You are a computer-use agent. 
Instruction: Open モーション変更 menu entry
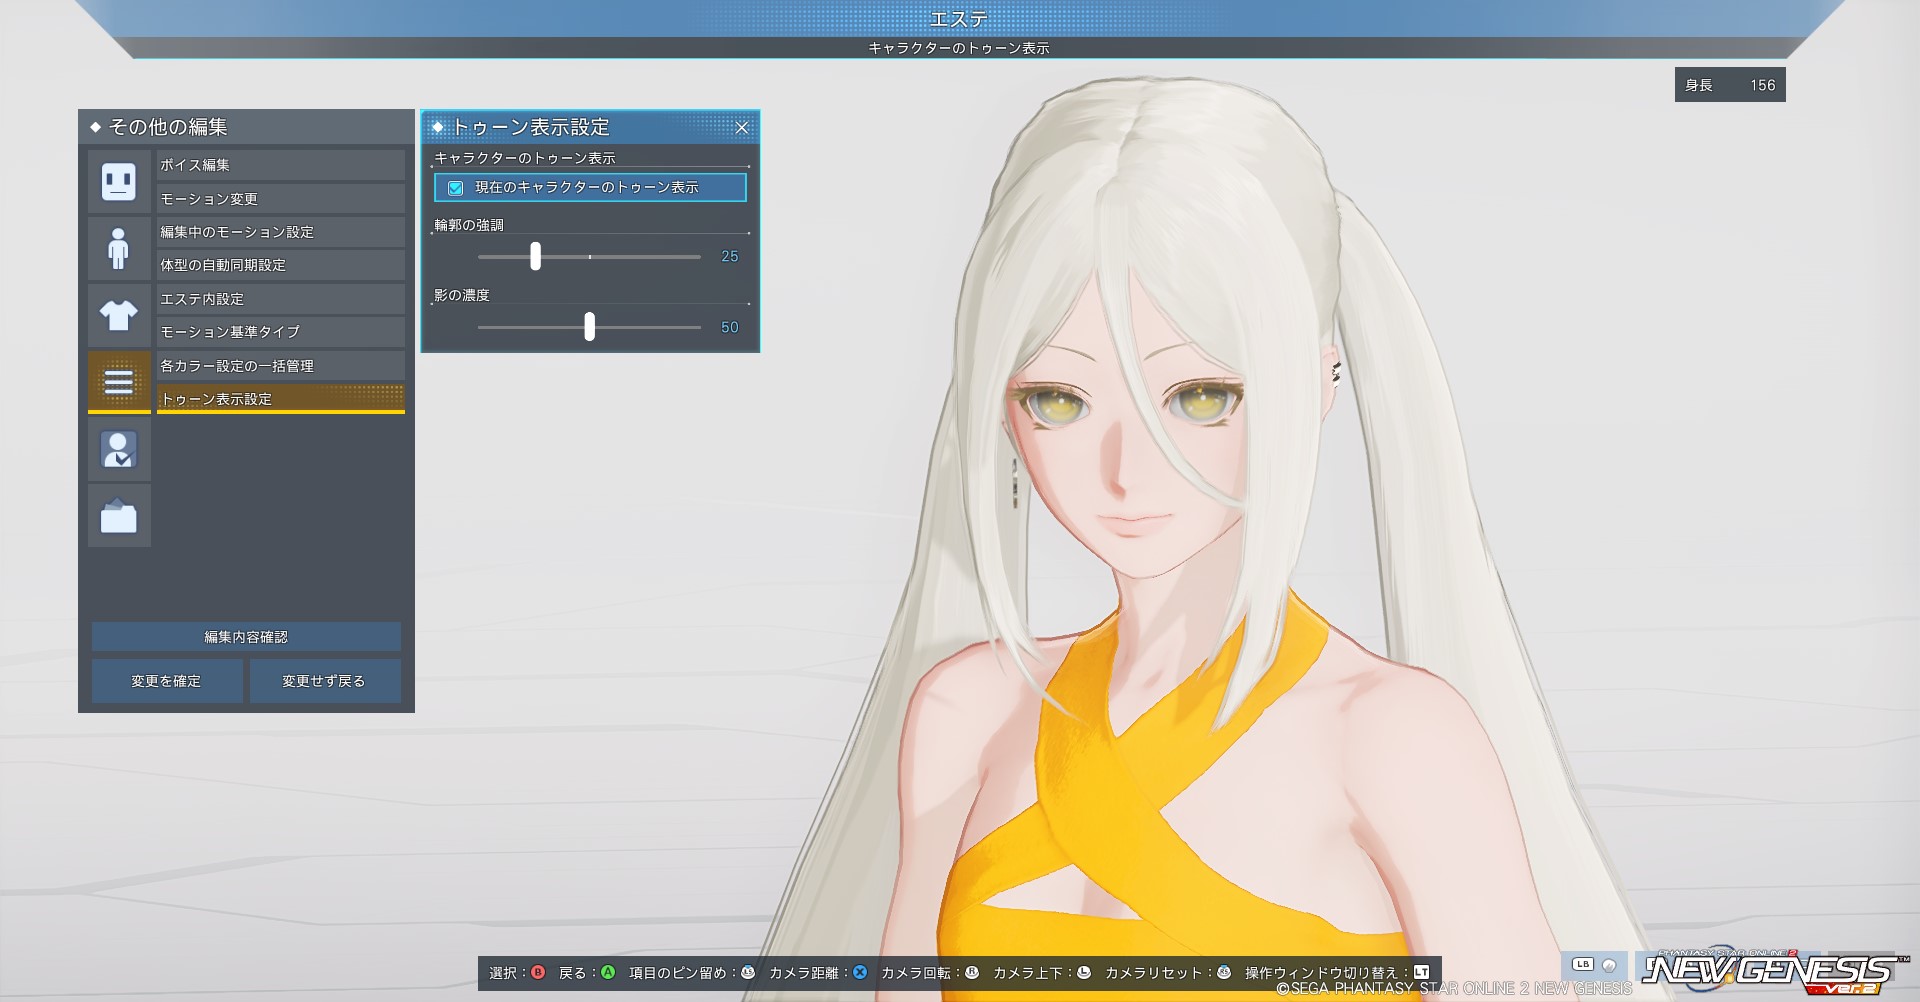tap(280, 198)
